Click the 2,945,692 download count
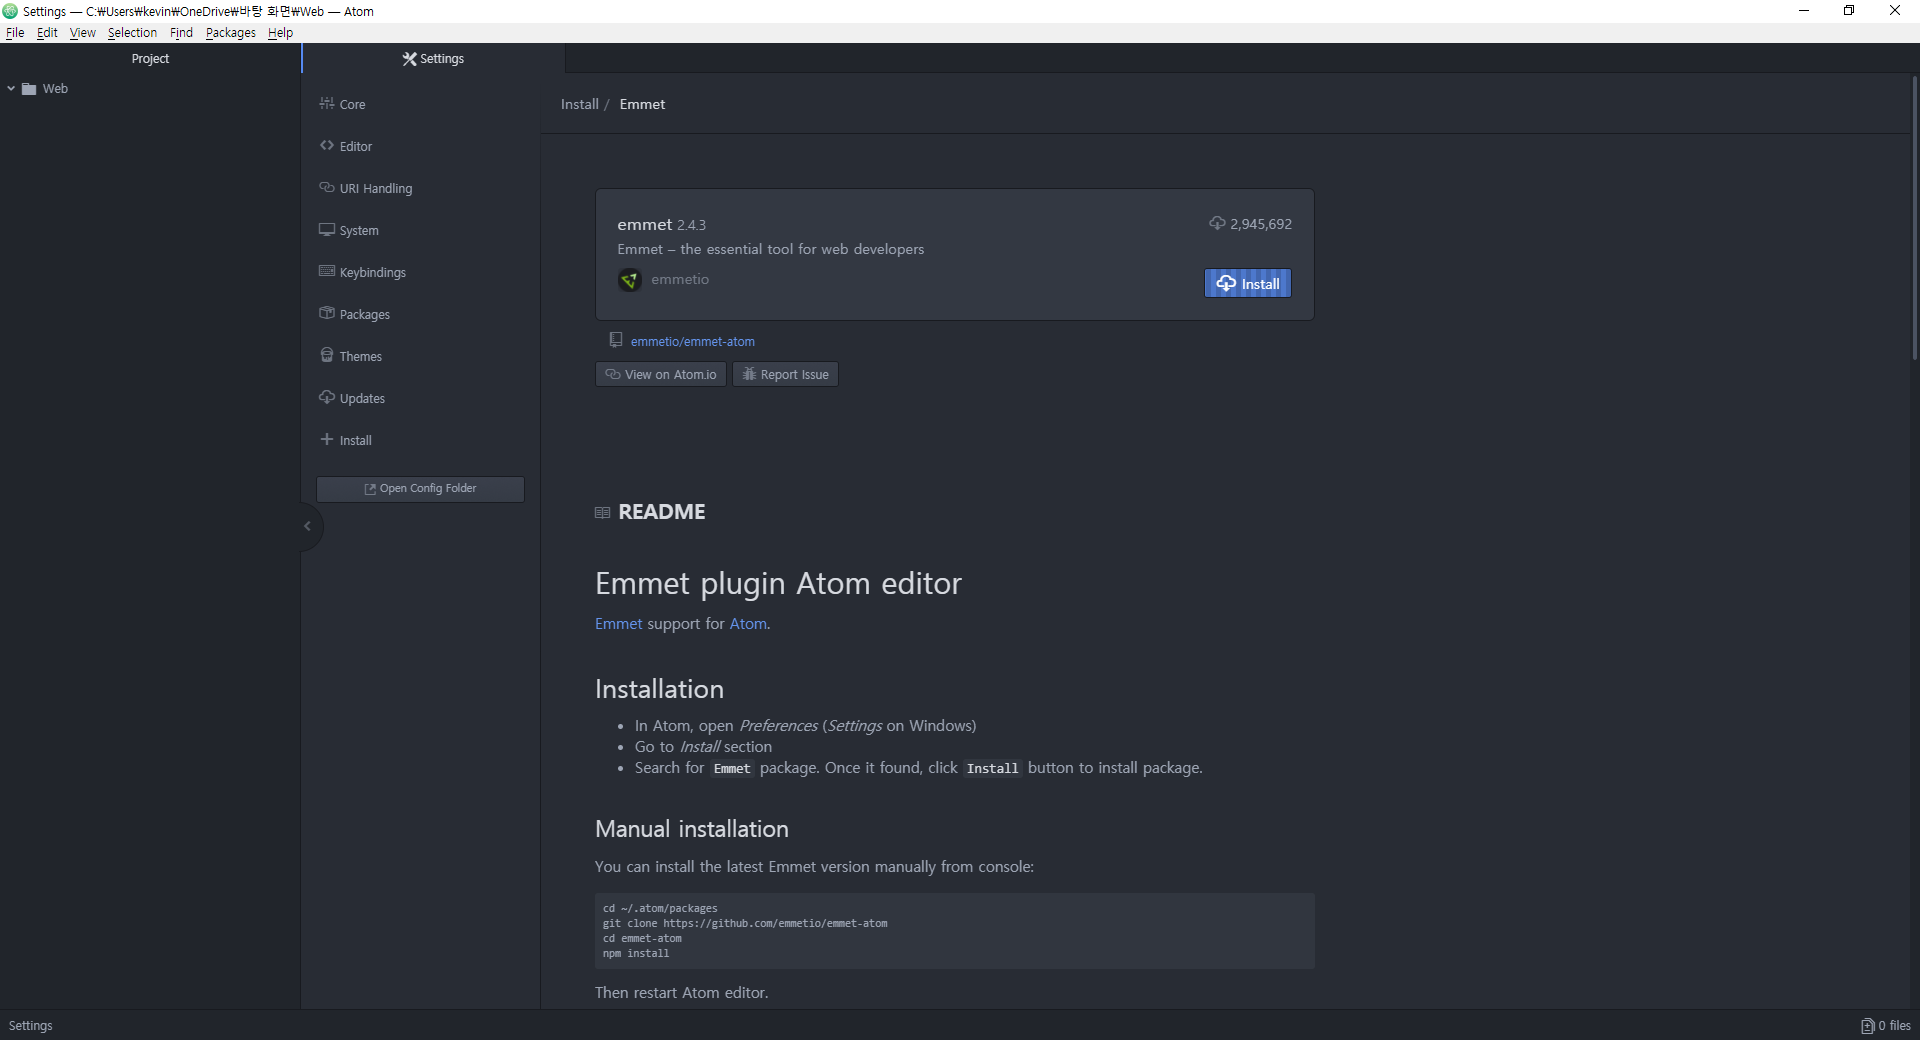 coord(1261,224)
